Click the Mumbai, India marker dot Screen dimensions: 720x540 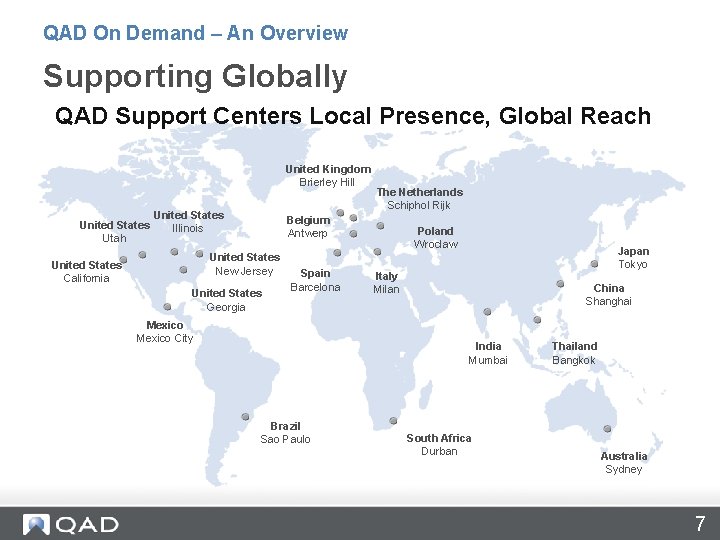point(487,312)
